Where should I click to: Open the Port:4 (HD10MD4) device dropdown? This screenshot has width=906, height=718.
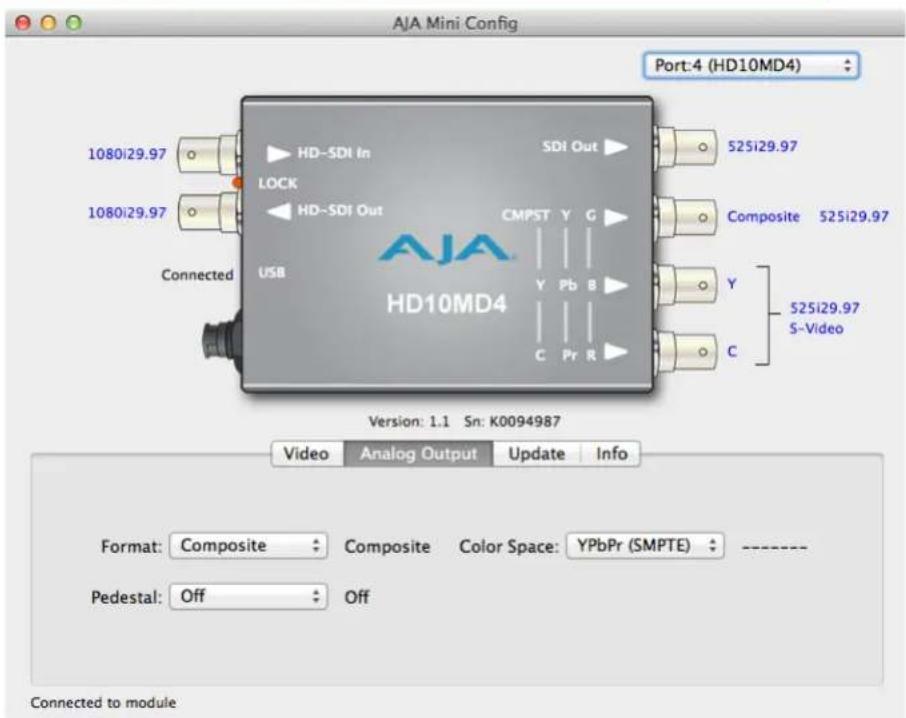pos(751,65)
